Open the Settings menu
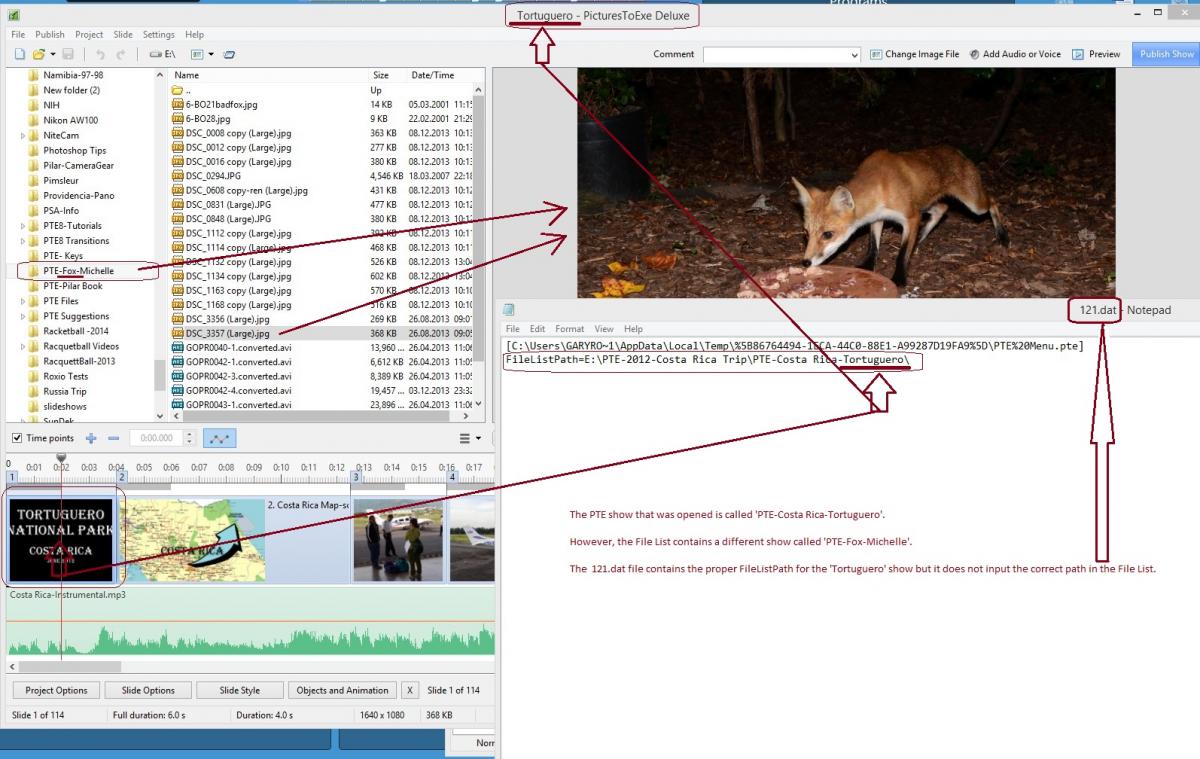This screenshot has width=1200, height=759. (x=158, y=34)
